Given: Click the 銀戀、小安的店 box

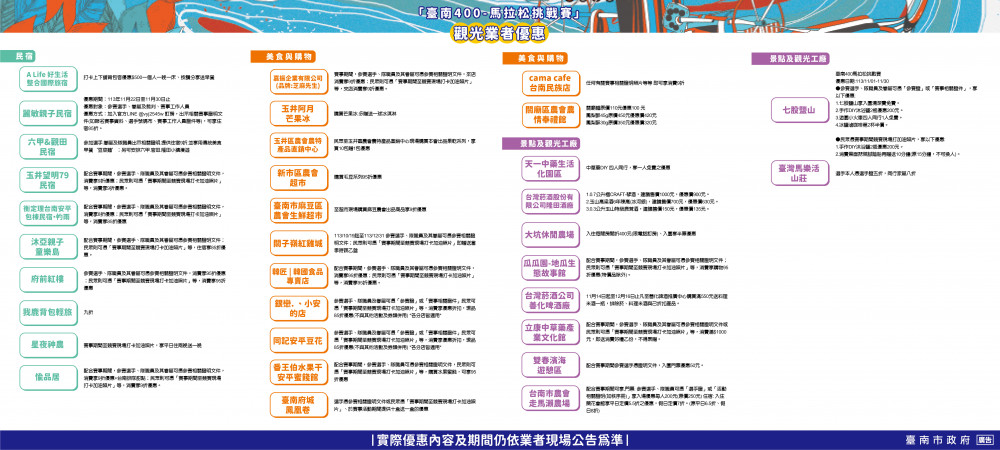Looking at the screenshot, I should click(298, 308).
